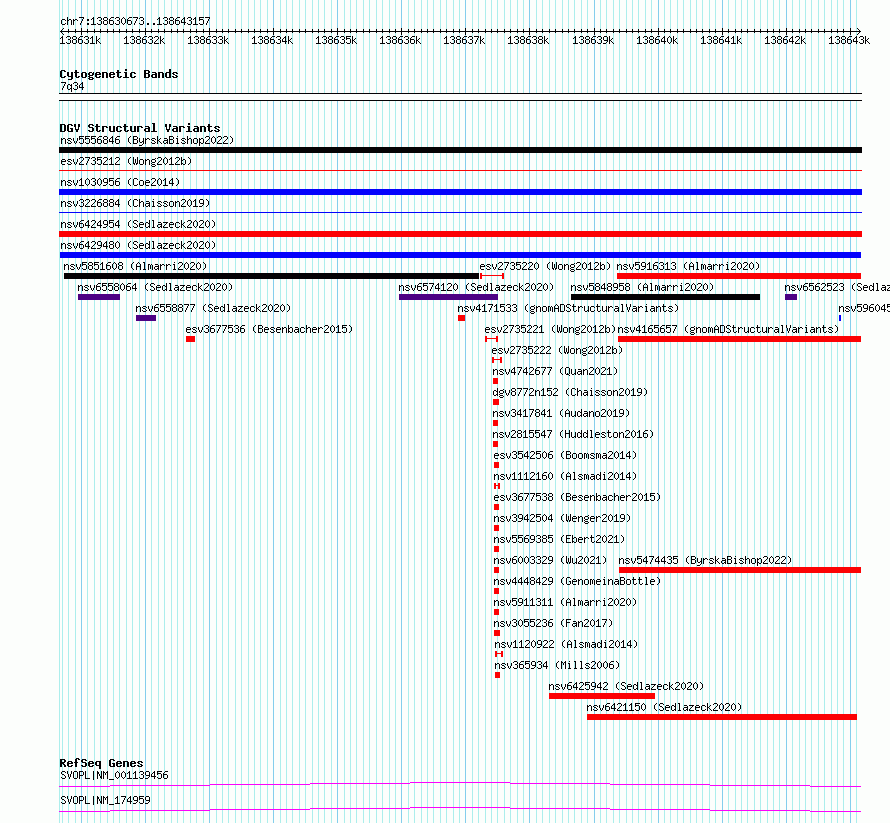The height and width of the screenshot is (823, 890).
Task: Select purple nsv6574120 variant bar
Action: tap(448, 297)
